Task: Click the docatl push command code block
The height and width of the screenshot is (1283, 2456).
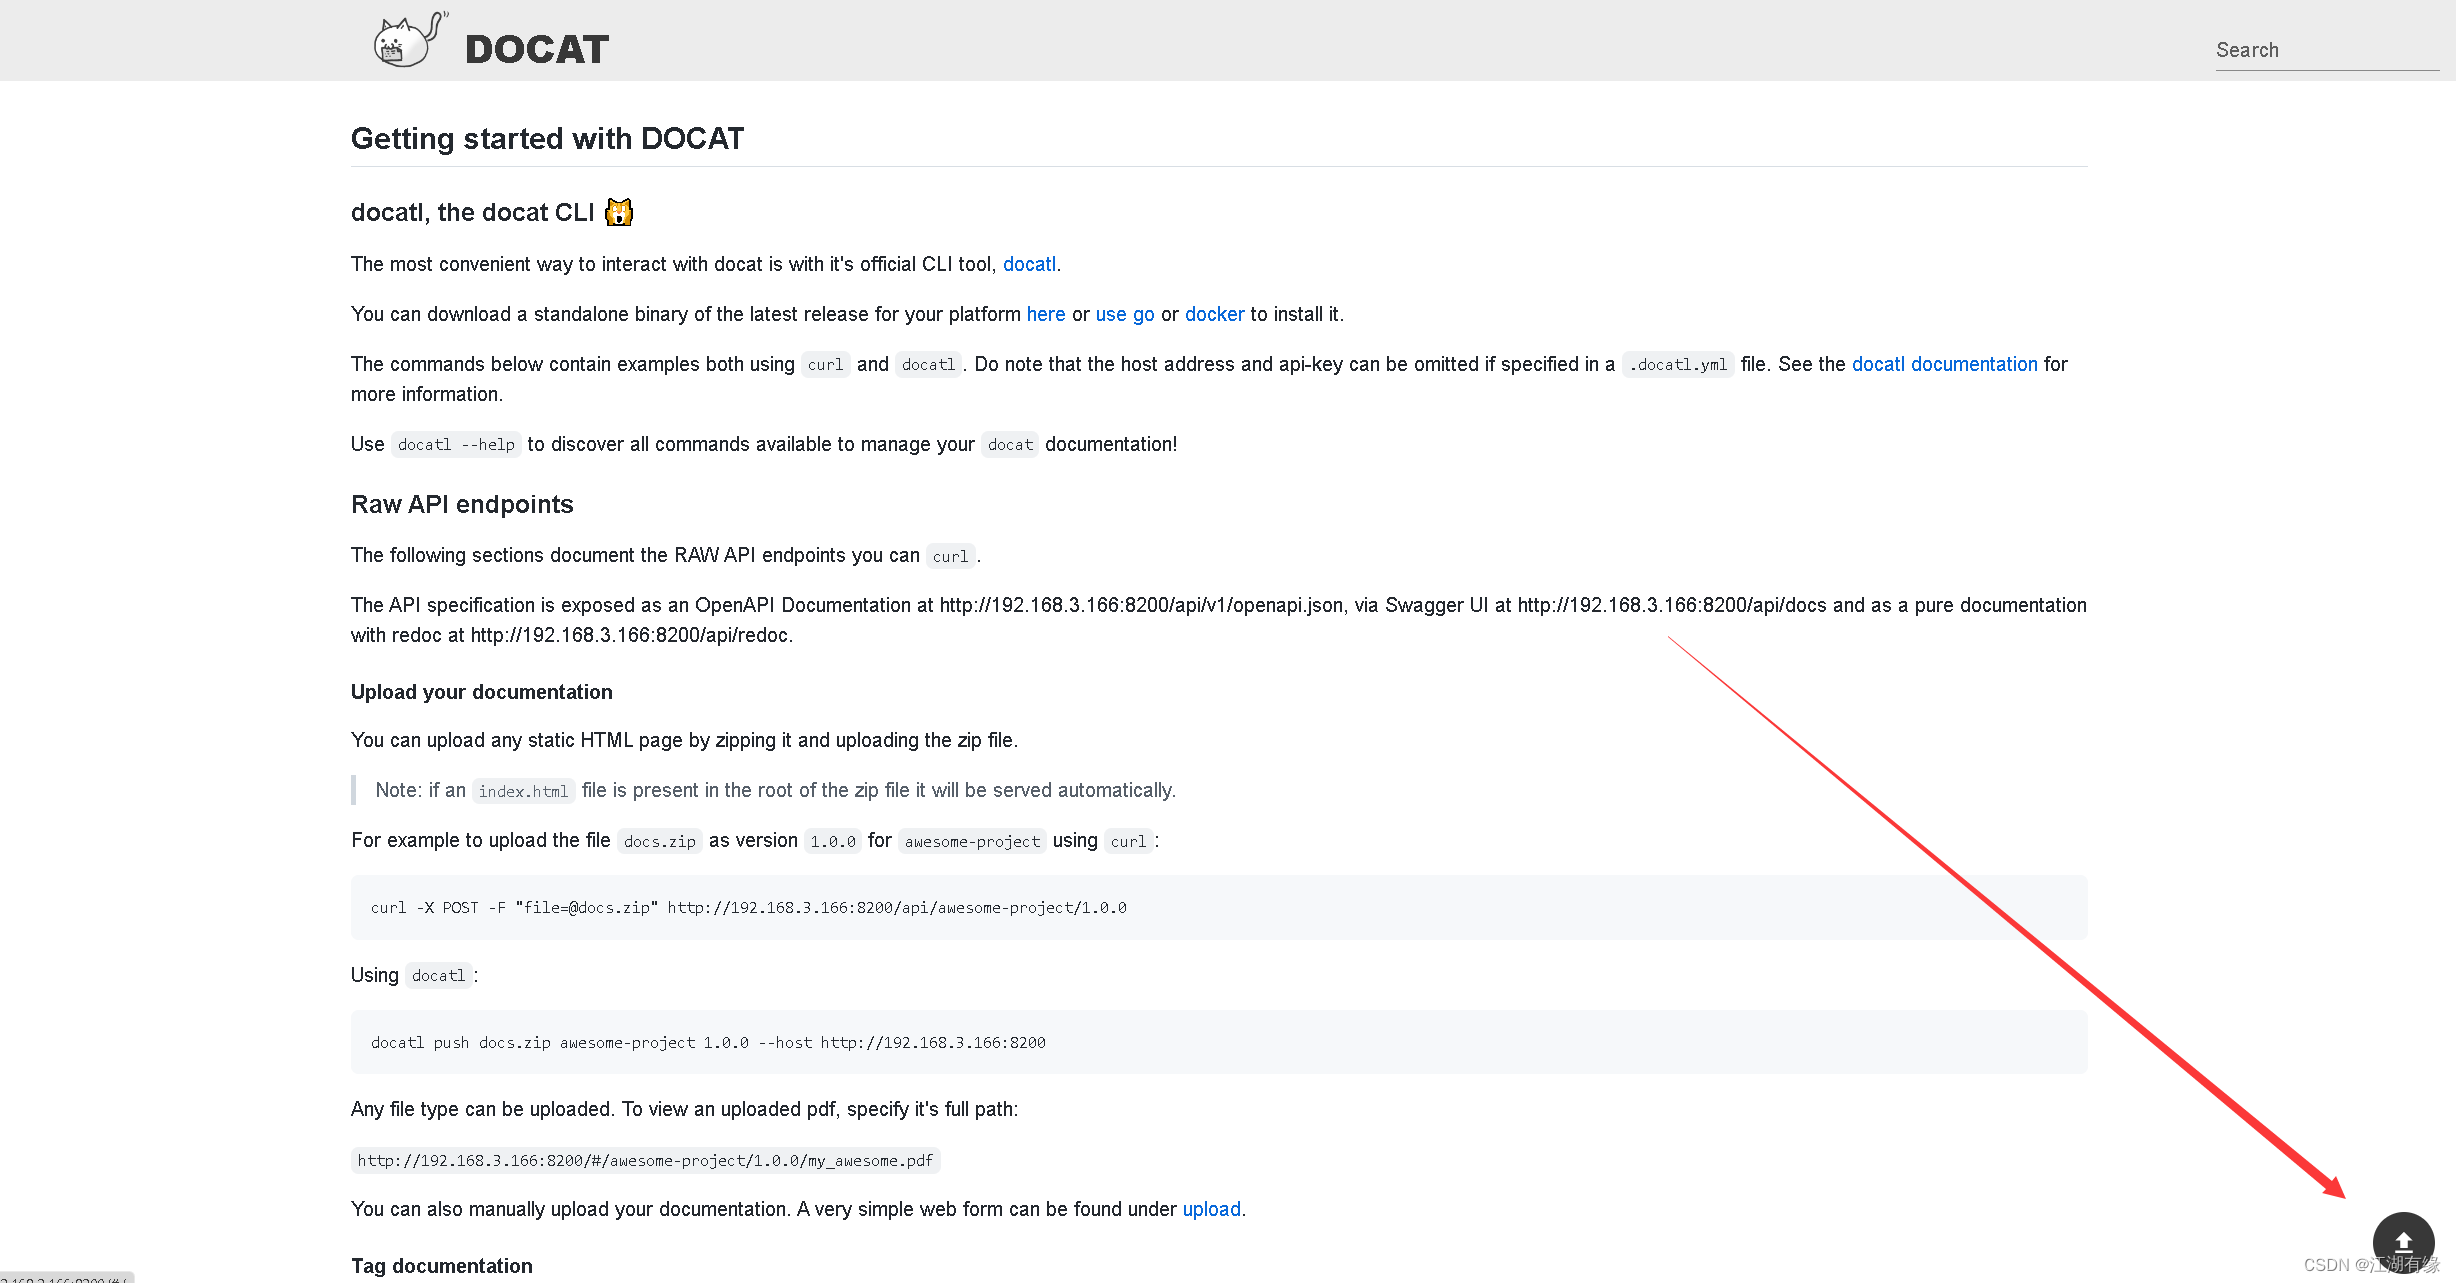Action: [x=708, y=1042]
